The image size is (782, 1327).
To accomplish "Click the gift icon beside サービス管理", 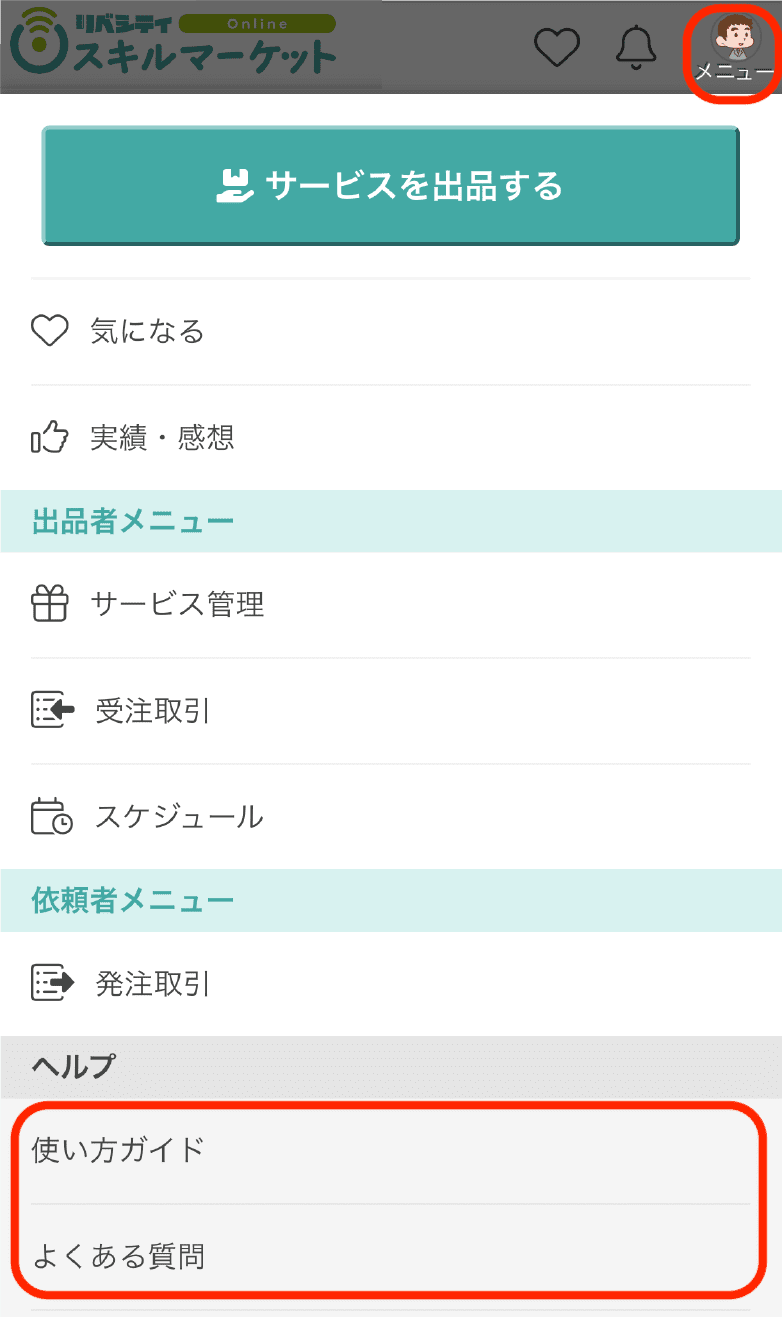I will [x=49, y=604].
